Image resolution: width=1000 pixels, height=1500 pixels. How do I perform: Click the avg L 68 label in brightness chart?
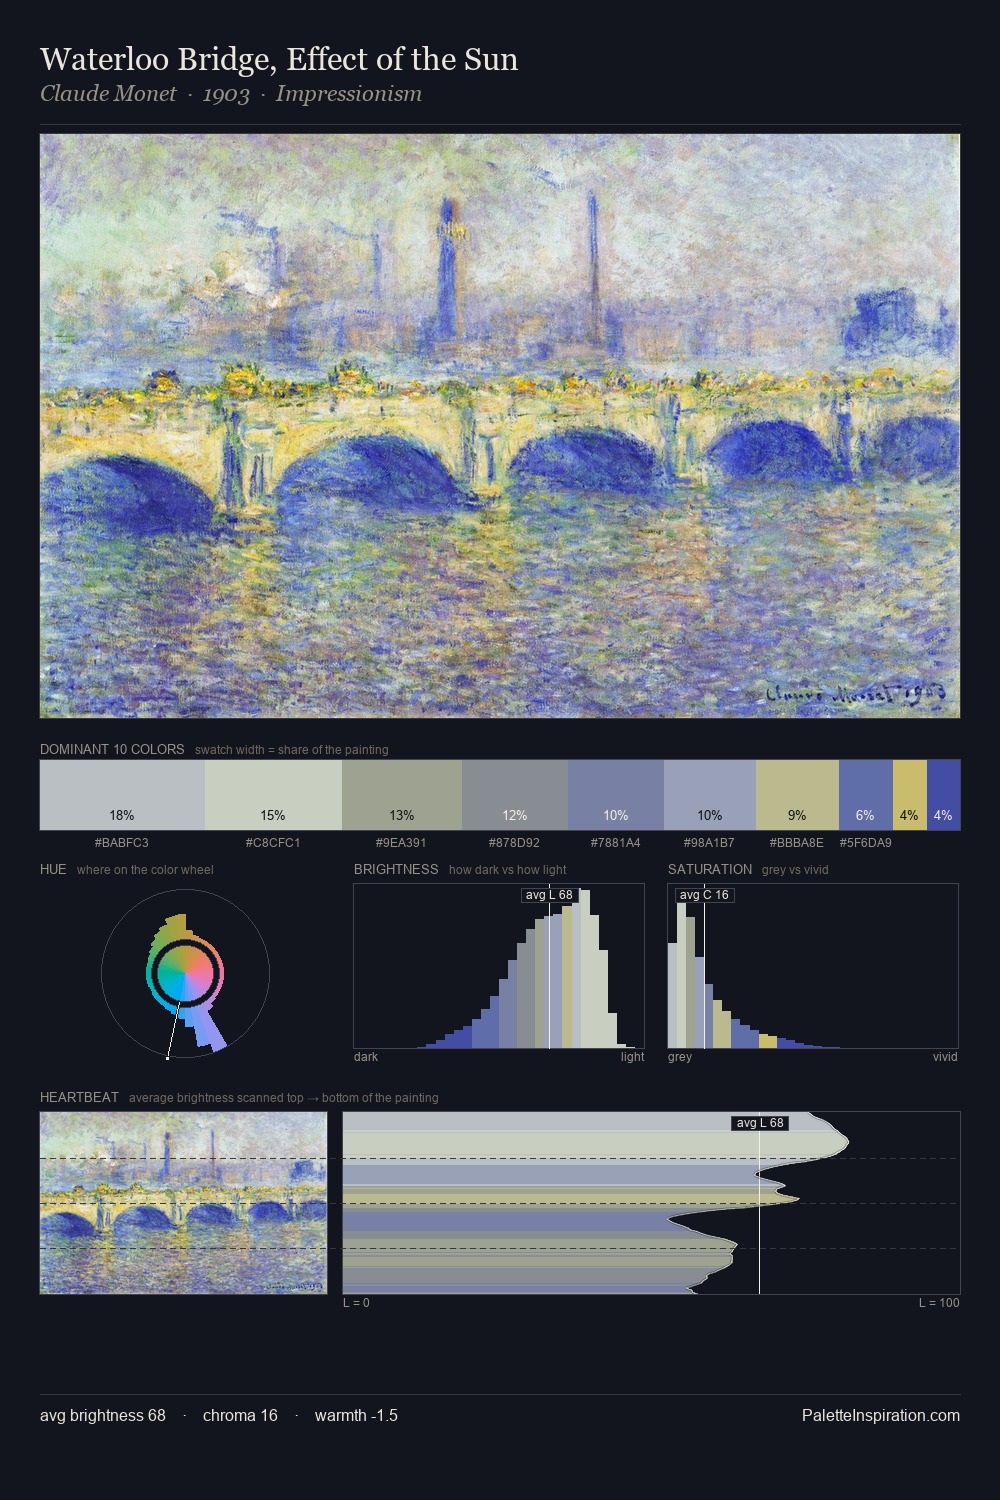[549, 895]
